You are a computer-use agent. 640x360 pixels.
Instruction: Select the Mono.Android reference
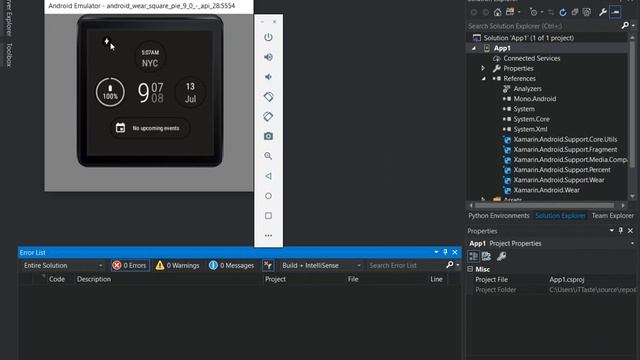pyautogui.click(x=534, y=99)
